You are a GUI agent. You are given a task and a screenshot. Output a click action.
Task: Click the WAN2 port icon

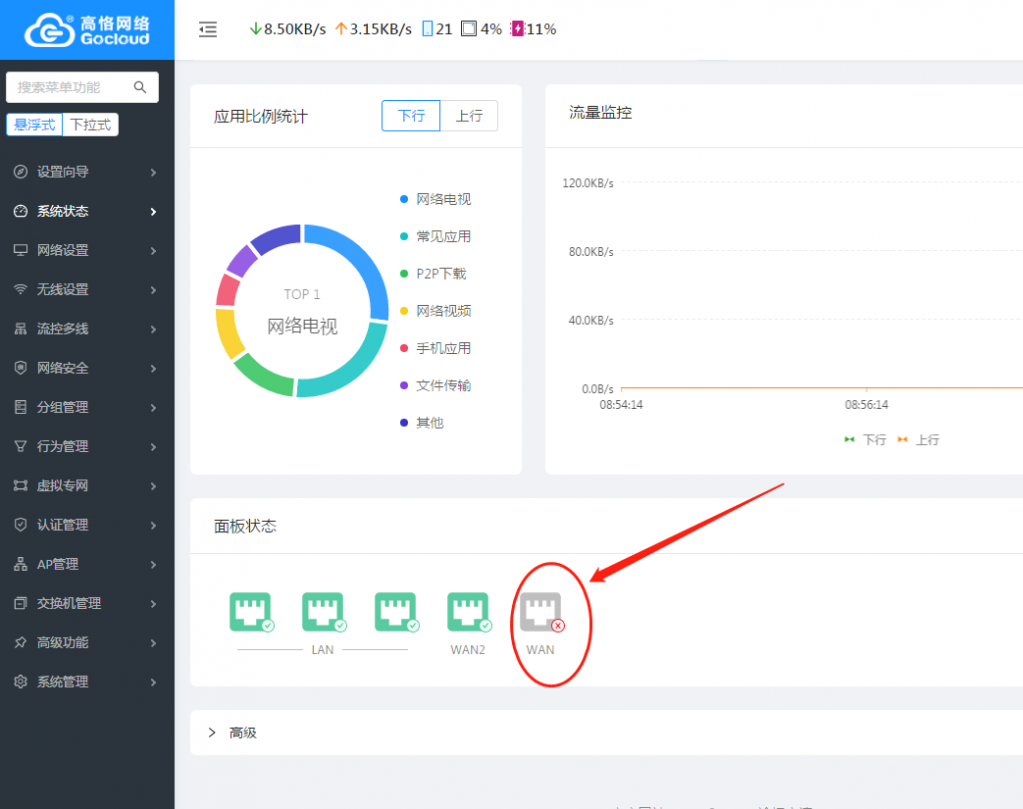tap(467, 612)
